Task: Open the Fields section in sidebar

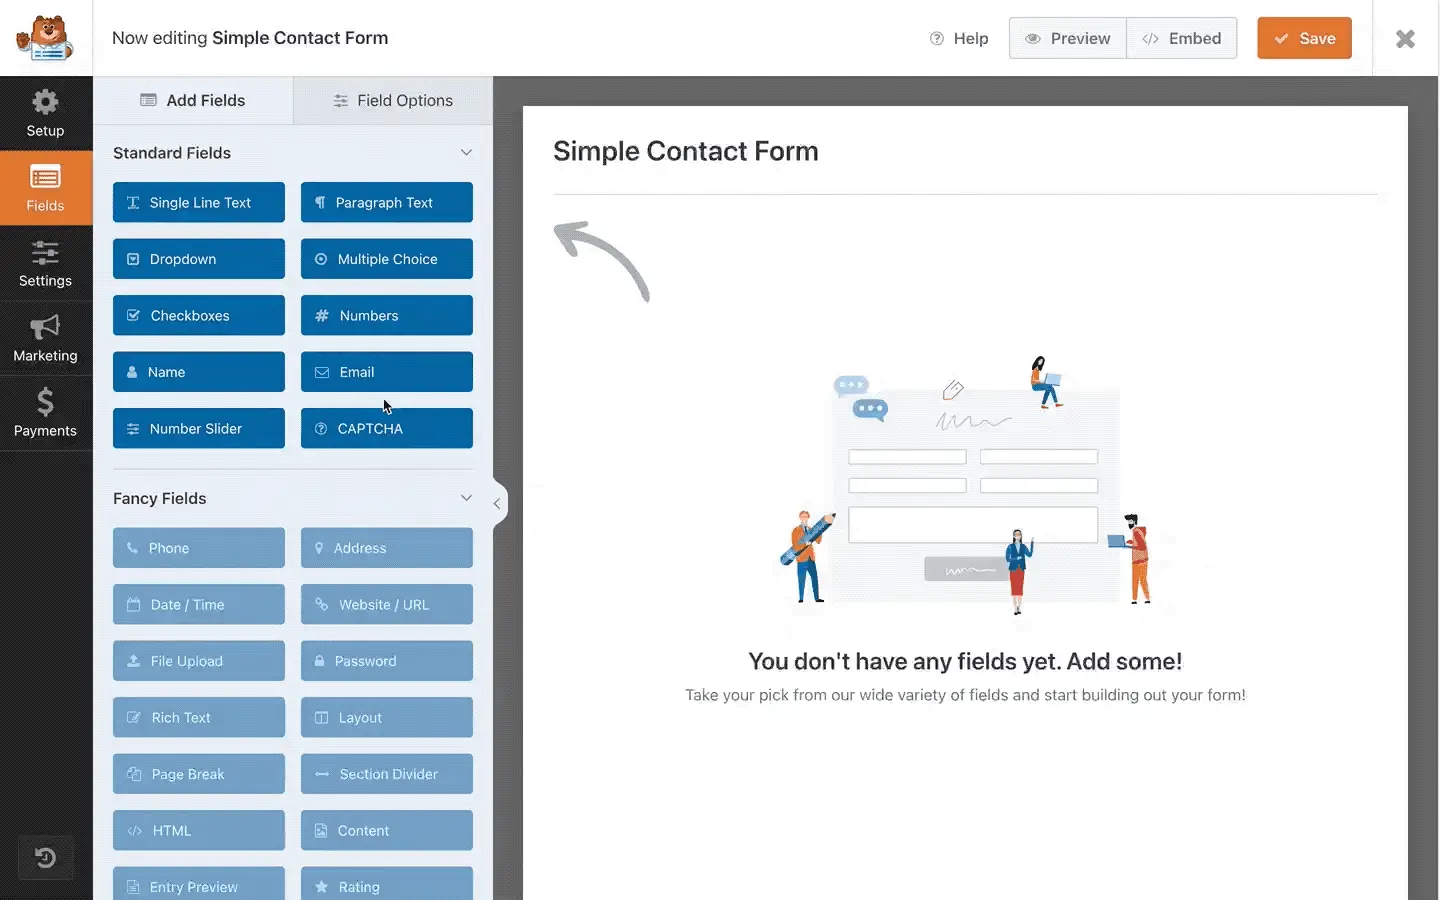Action: [x=46, y=188]
